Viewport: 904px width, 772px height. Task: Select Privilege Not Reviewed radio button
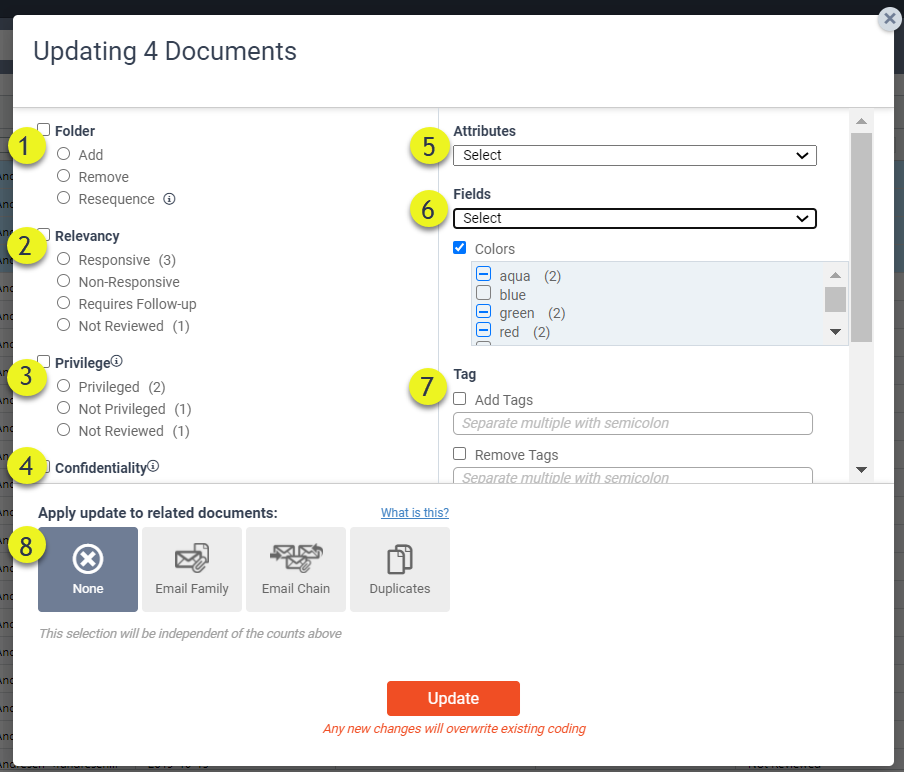(x=63, y=430)
